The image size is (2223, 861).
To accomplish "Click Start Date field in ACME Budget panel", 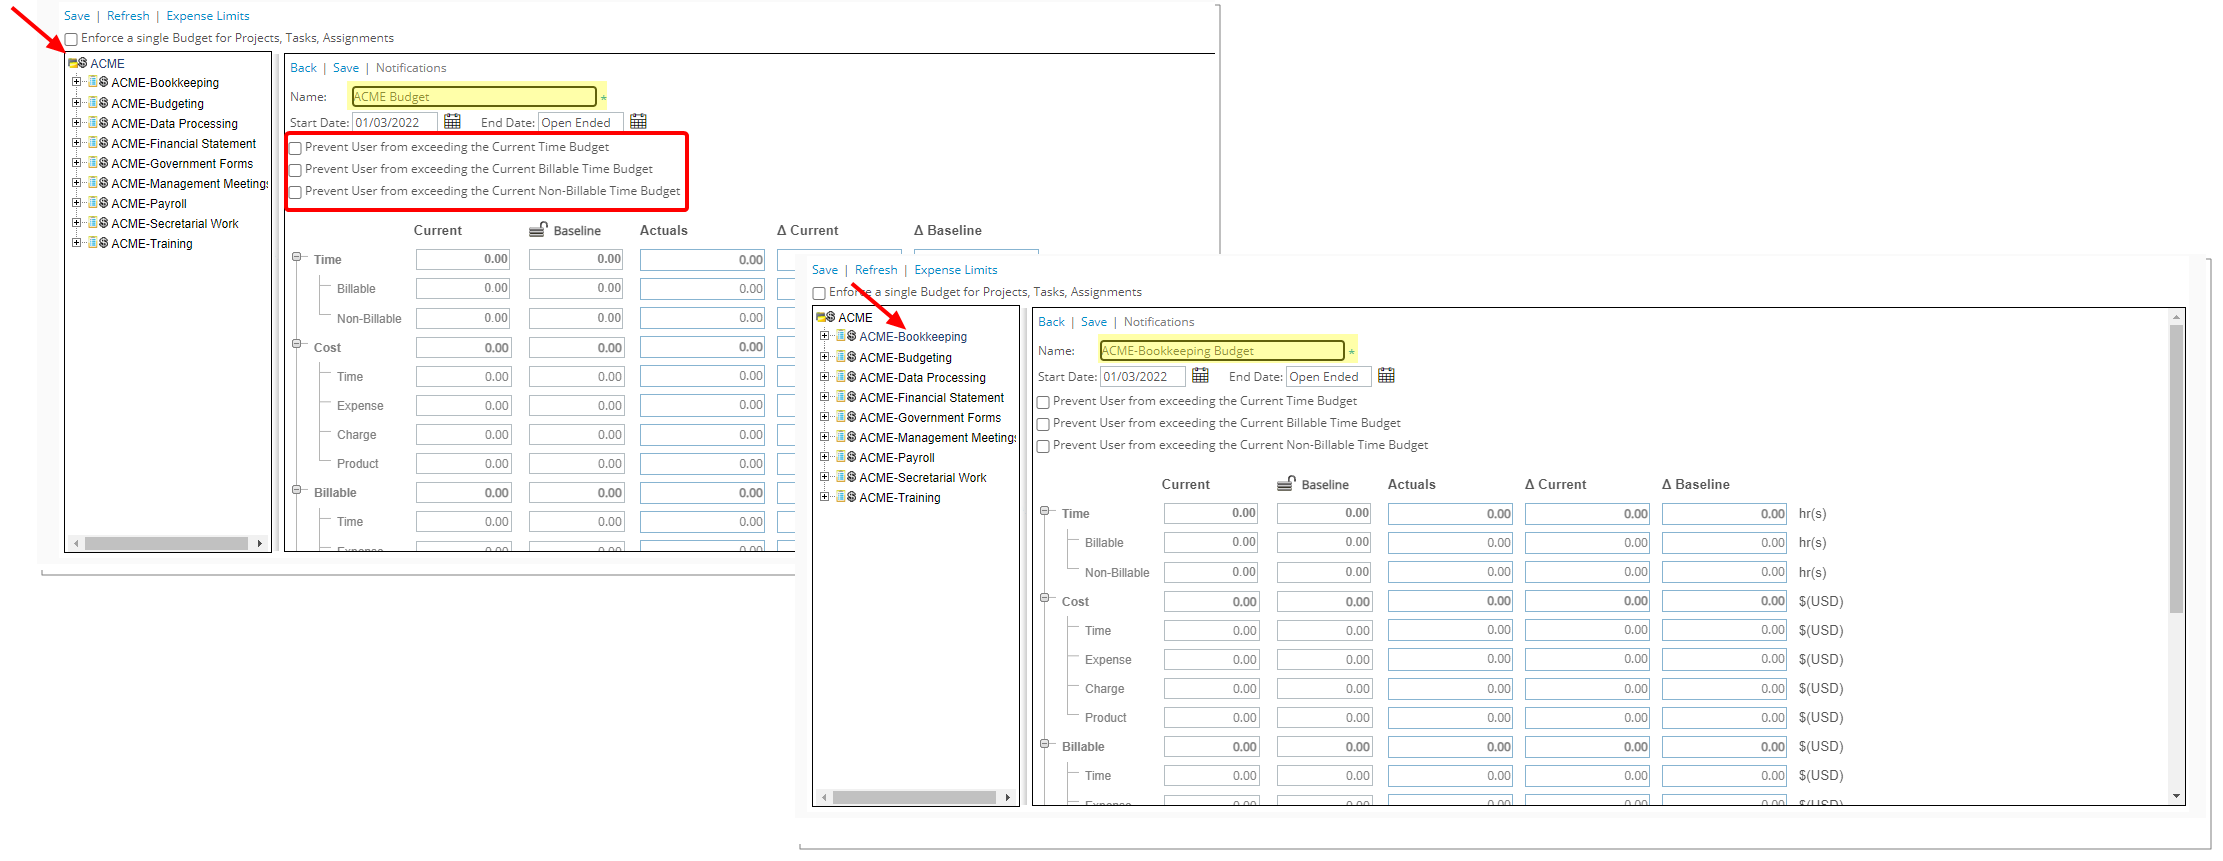I will click(395, 123).
